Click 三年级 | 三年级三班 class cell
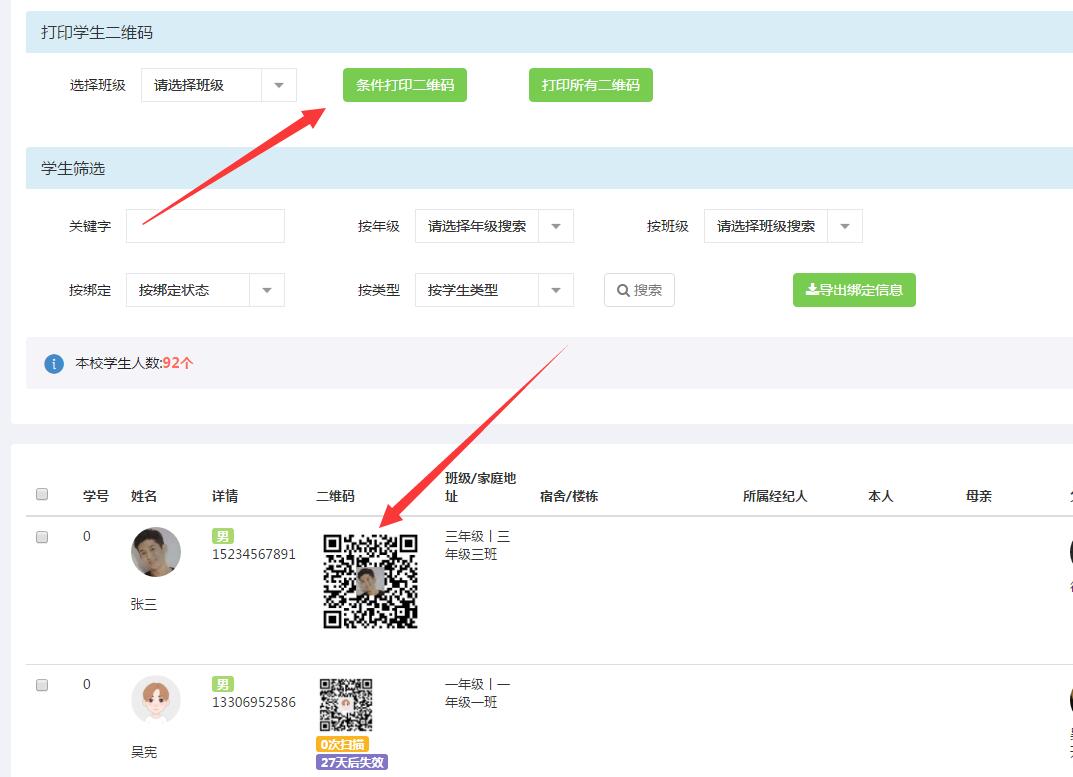Viewport: 1073px width, 777px height. 478,545
